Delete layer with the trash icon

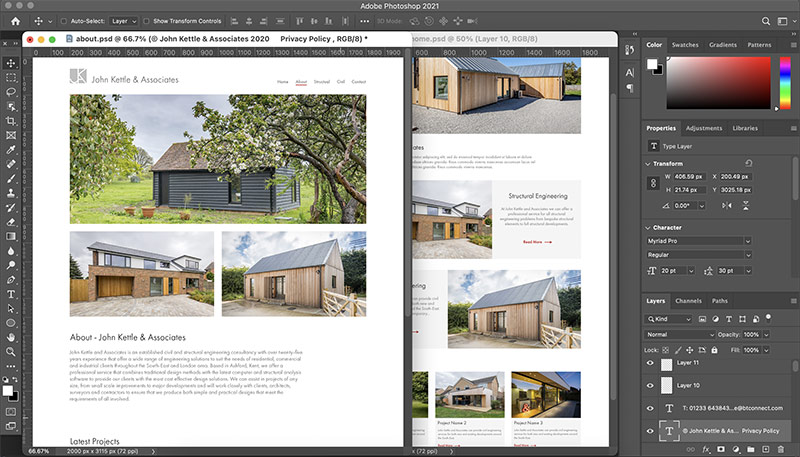781,449
